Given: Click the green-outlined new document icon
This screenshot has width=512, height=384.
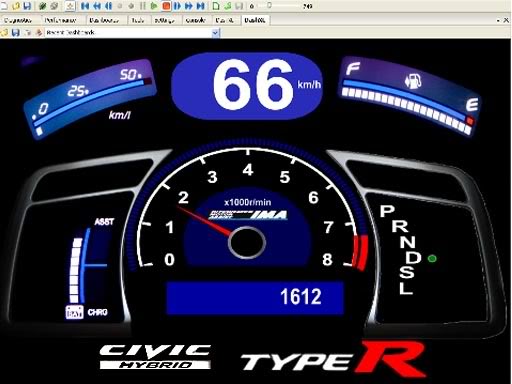Looking at the screenshot, I should pyautogui.click(x=216, y=6).
